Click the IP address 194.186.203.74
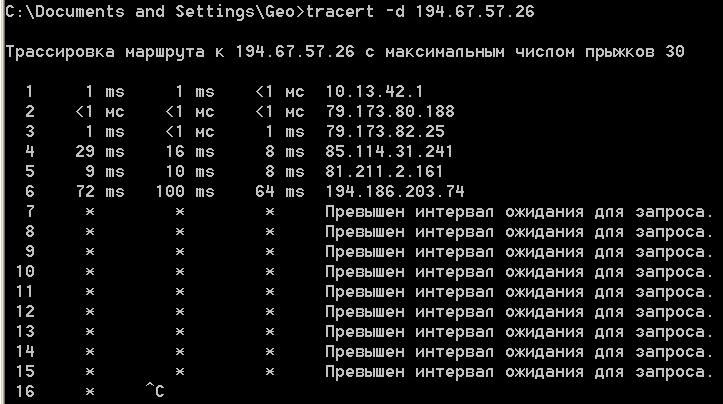 point(395,191)
